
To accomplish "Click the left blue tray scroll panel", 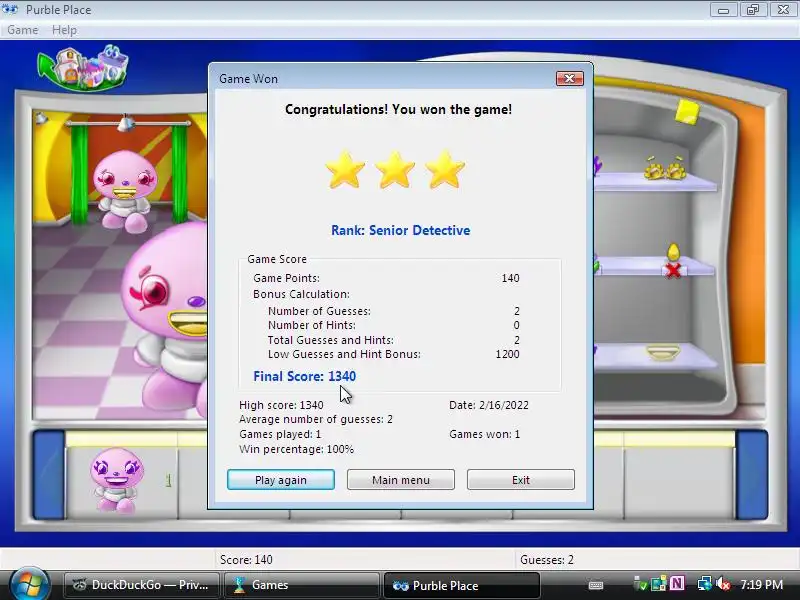I will coord(49,474).
